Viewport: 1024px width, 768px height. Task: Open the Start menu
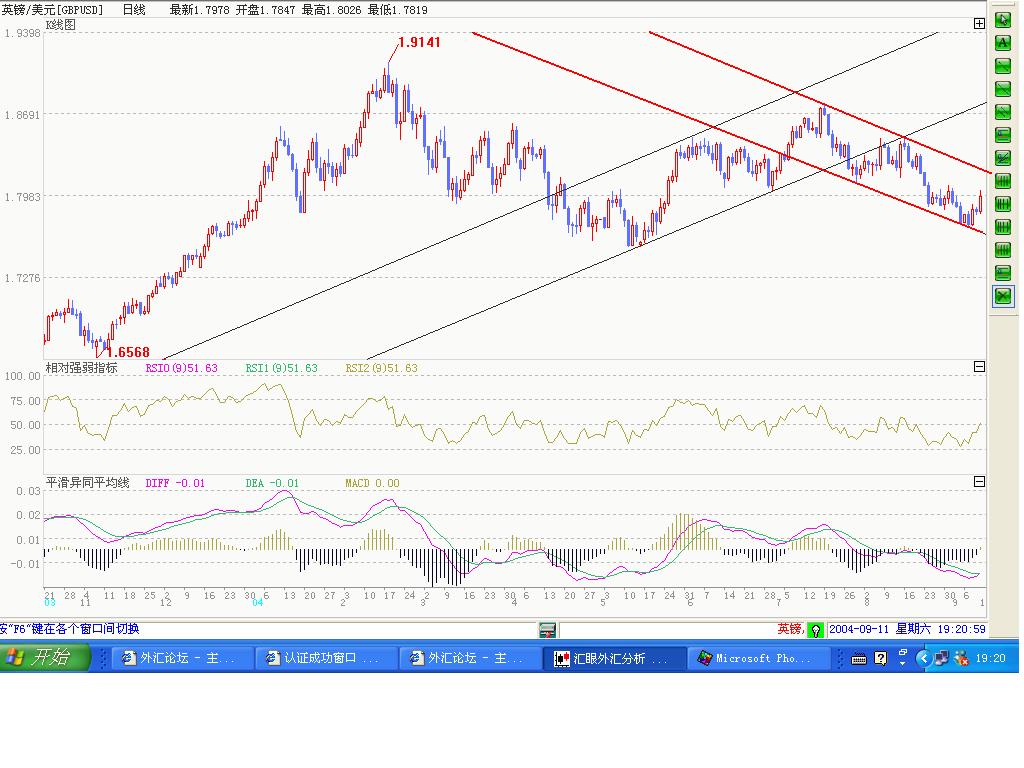(44, 657)
